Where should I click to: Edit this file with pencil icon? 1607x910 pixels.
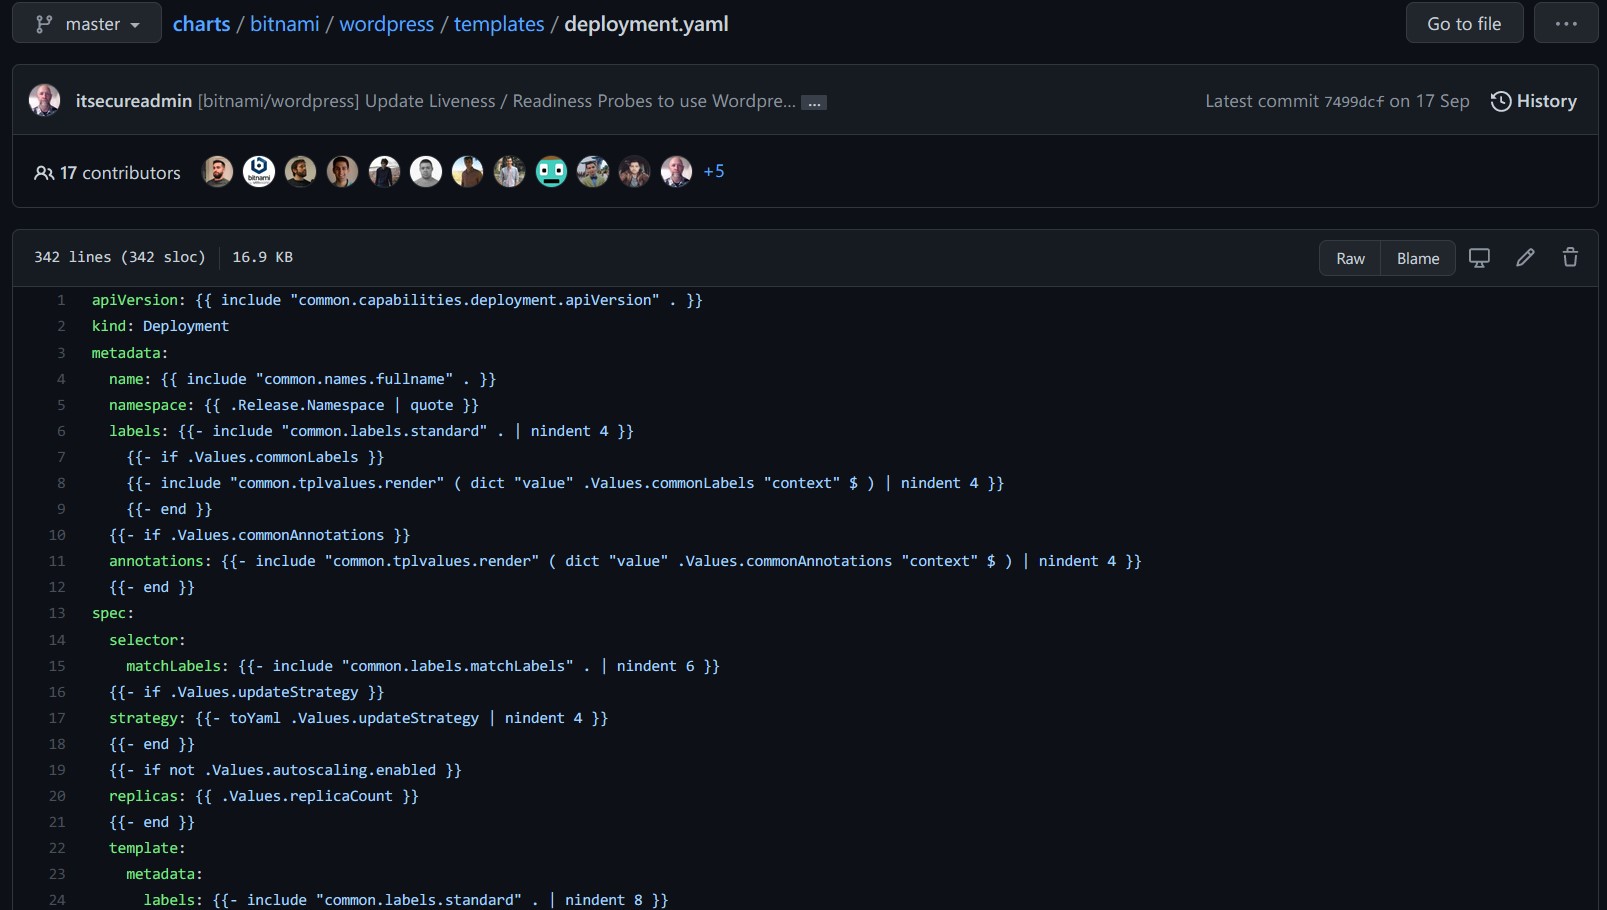(1525, 258)
